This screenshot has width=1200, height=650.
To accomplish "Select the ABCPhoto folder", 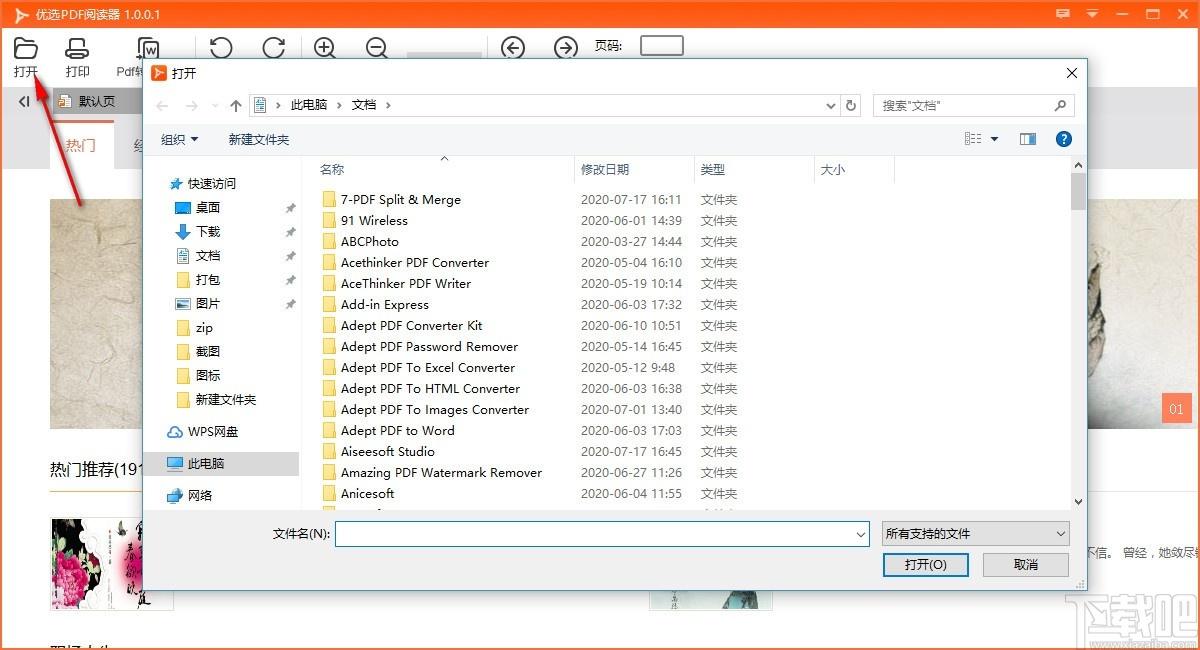I will pyautogui.click(x=360, y=242).
